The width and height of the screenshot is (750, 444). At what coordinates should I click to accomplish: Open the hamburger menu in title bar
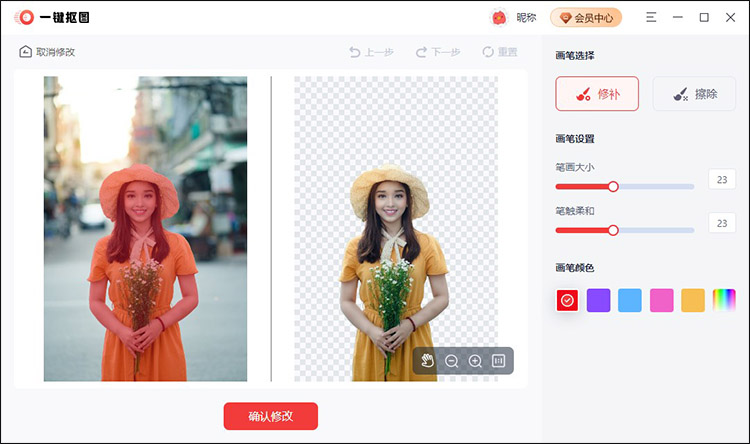click(x=651, y=17)
